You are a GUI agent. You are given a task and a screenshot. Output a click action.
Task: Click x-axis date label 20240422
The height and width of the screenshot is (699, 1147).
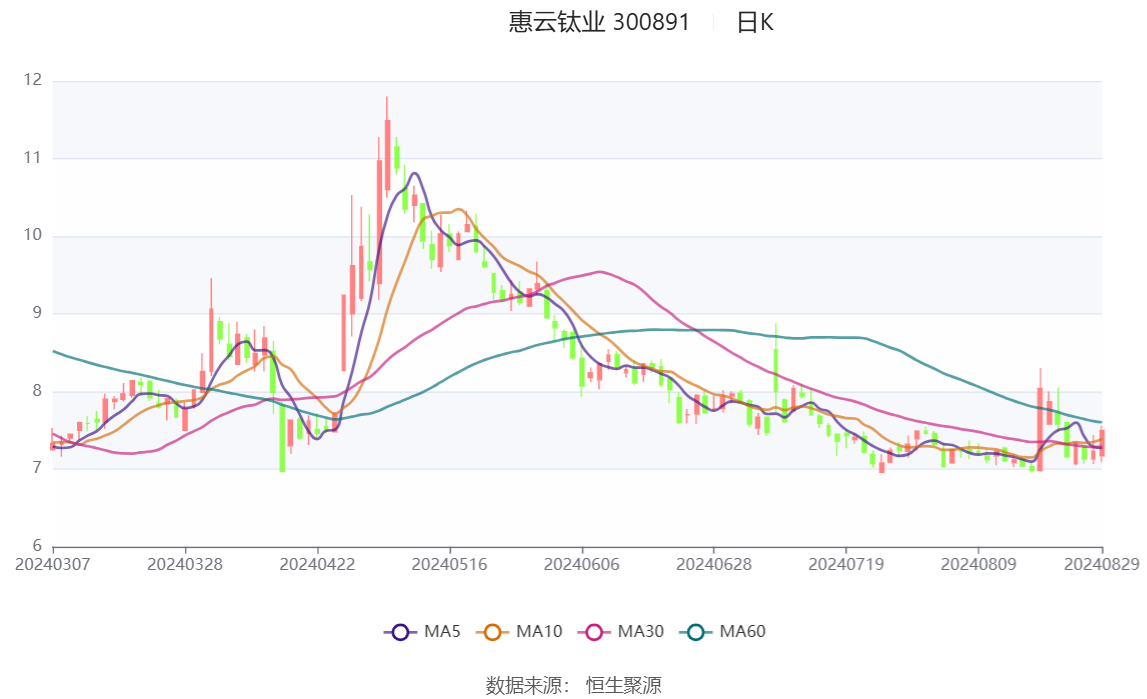[317, 564]
